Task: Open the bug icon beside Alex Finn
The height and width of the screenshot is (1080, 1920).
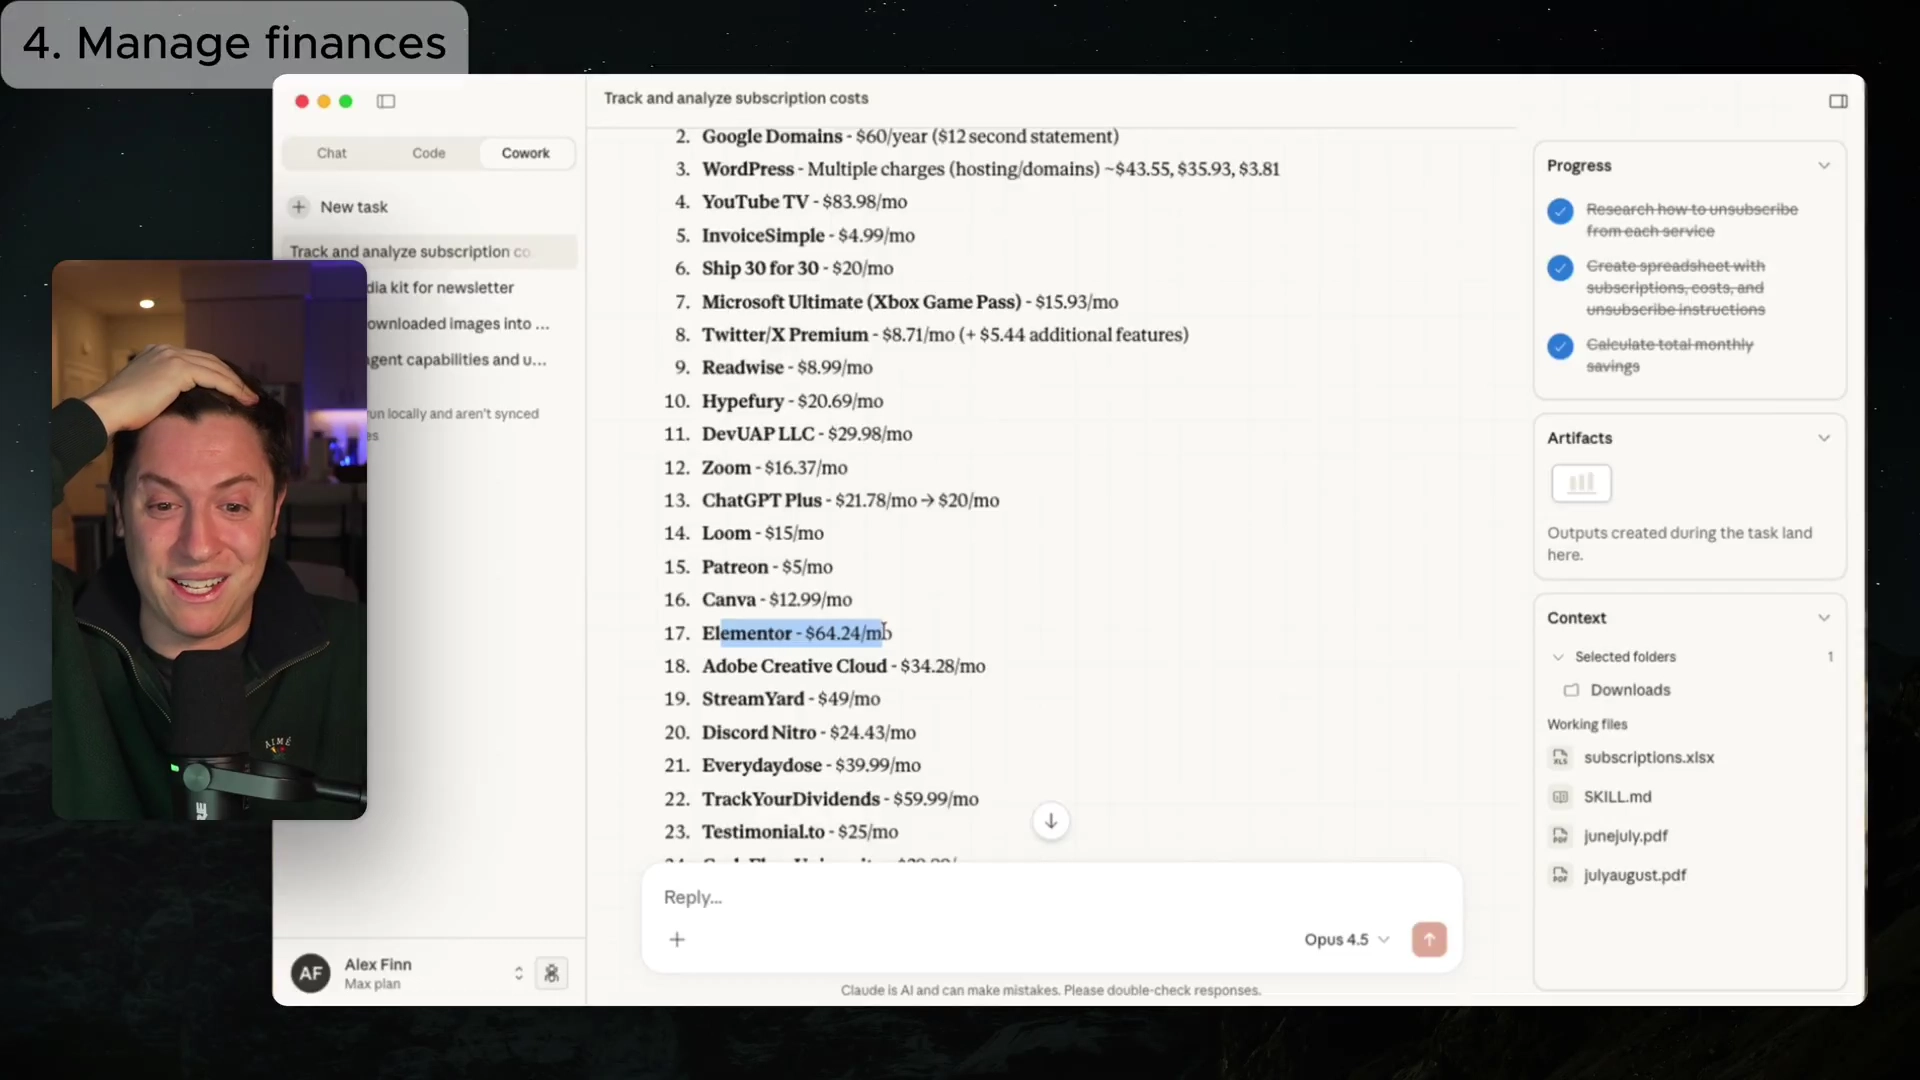Action: point(551,973)
